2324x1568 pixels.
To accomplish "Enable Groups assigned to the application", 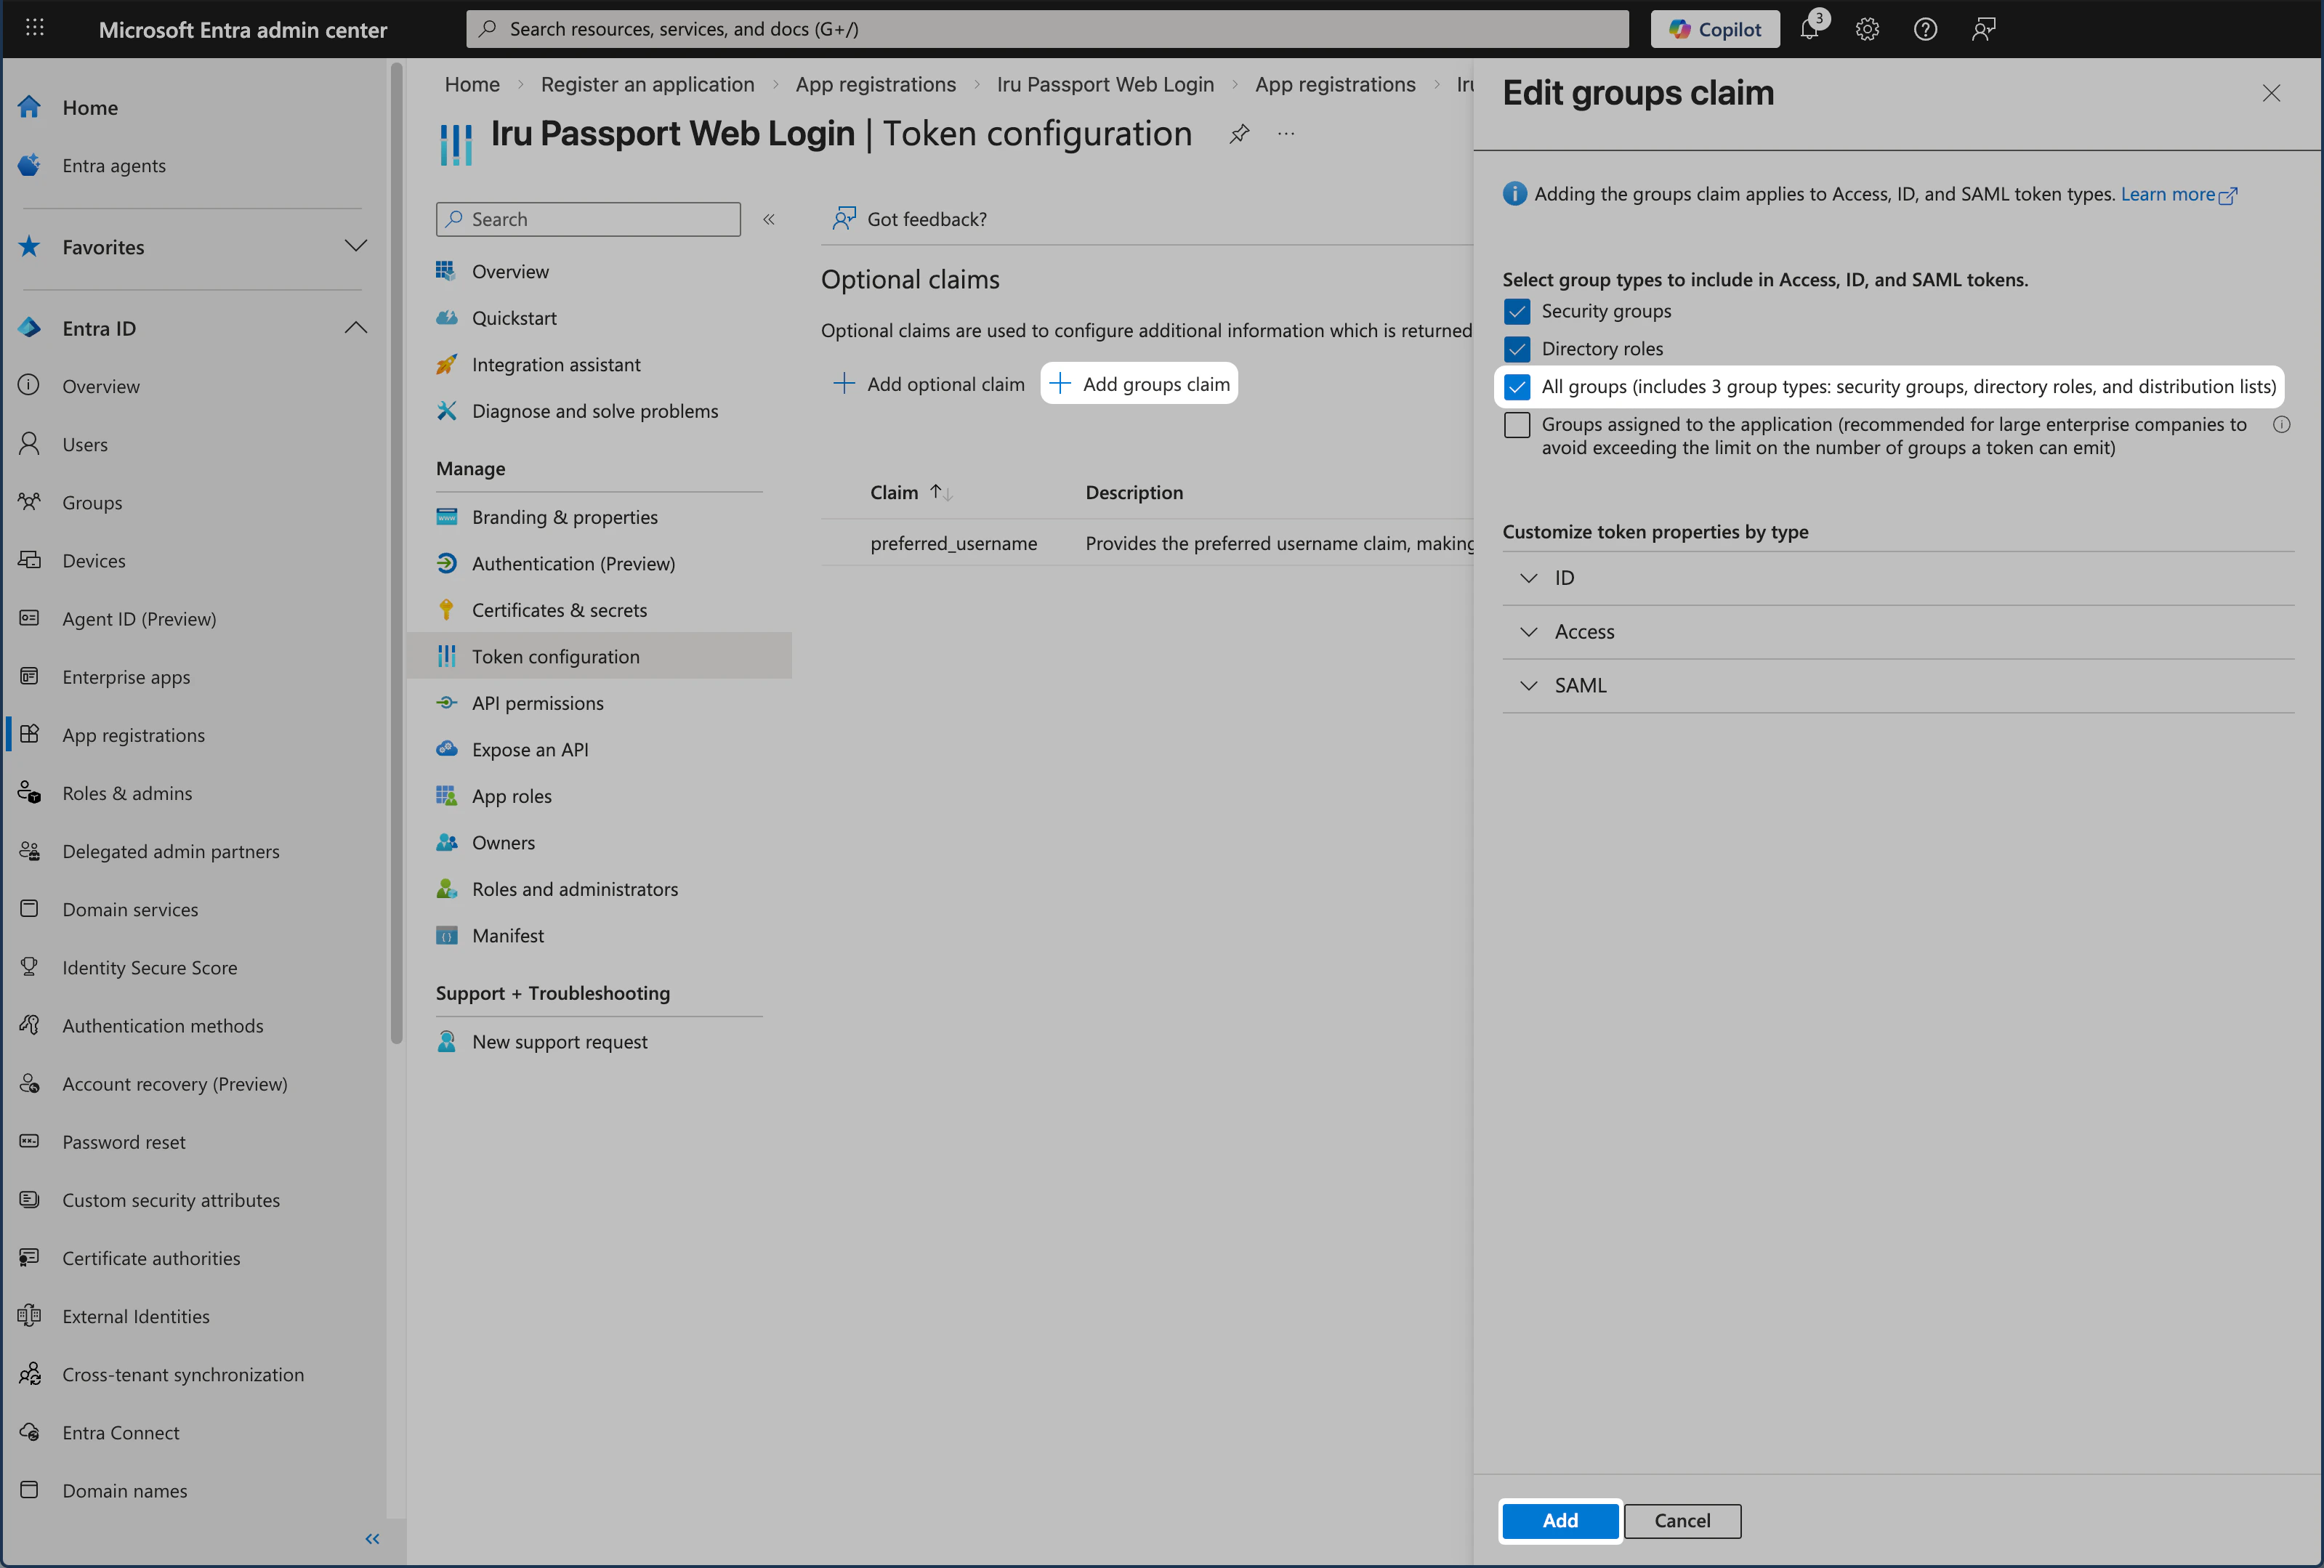I will point(1517,424).
